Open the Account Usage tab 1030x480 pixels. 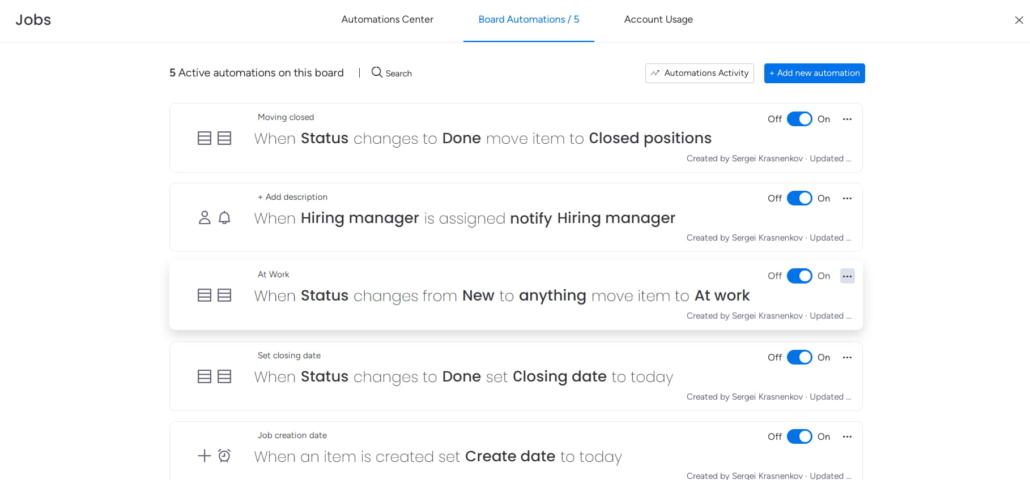(658, 20)
